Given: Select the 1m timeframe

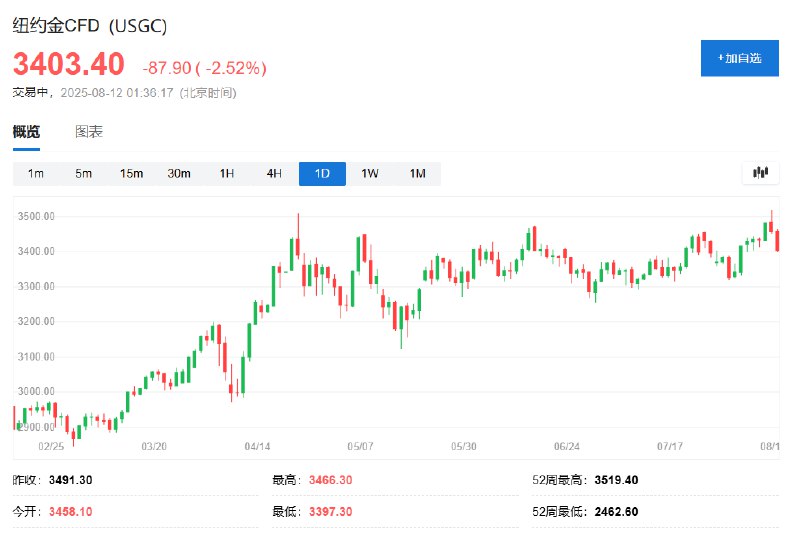Looking at the screenshot, I should (x=36, y=174).
